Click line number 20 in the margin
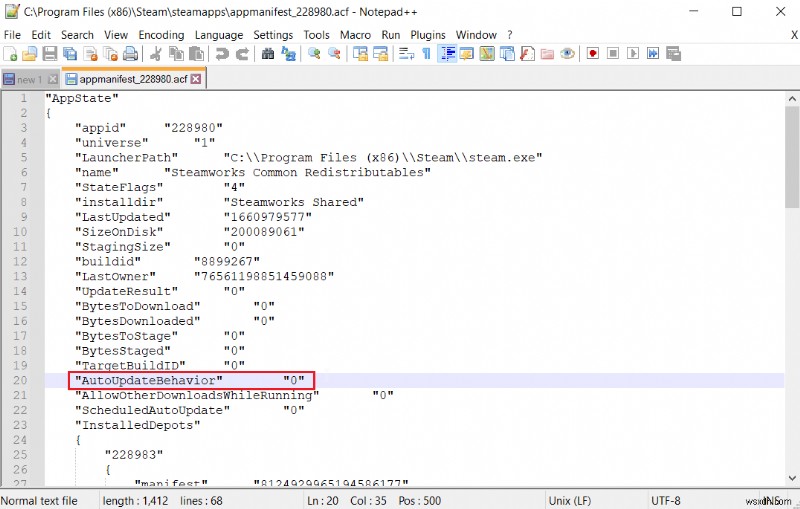Screen dimensions: 800x509 (x=20, y=380)
